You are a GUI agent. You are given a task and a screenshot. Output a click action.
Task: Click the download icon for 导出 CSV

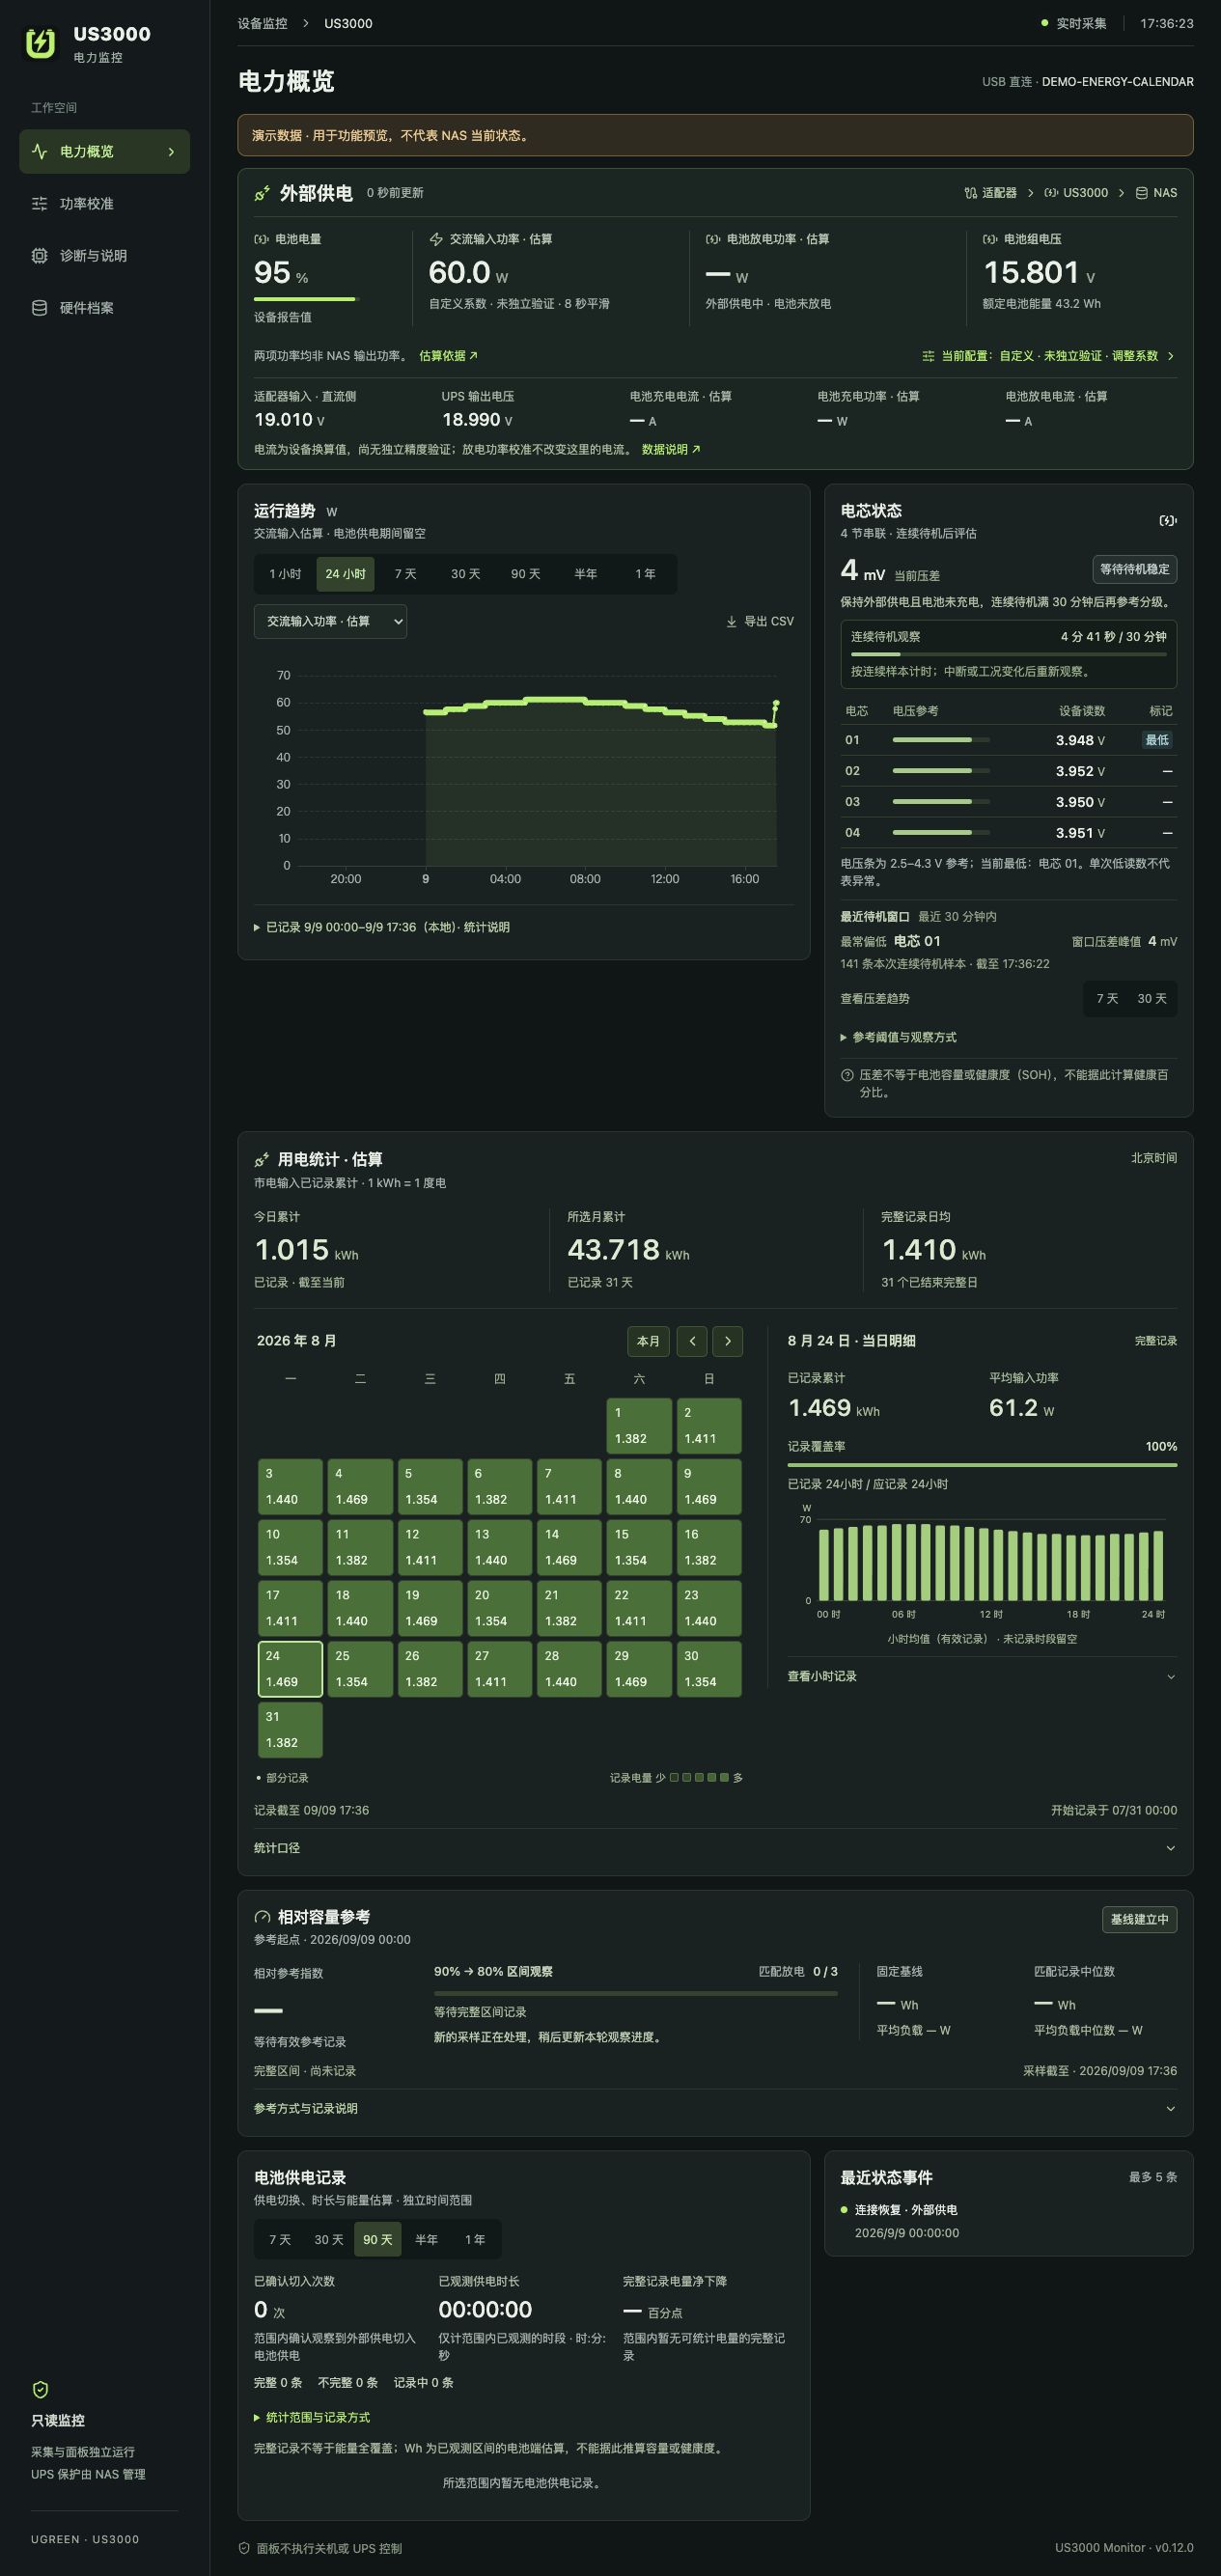point(732,621)
